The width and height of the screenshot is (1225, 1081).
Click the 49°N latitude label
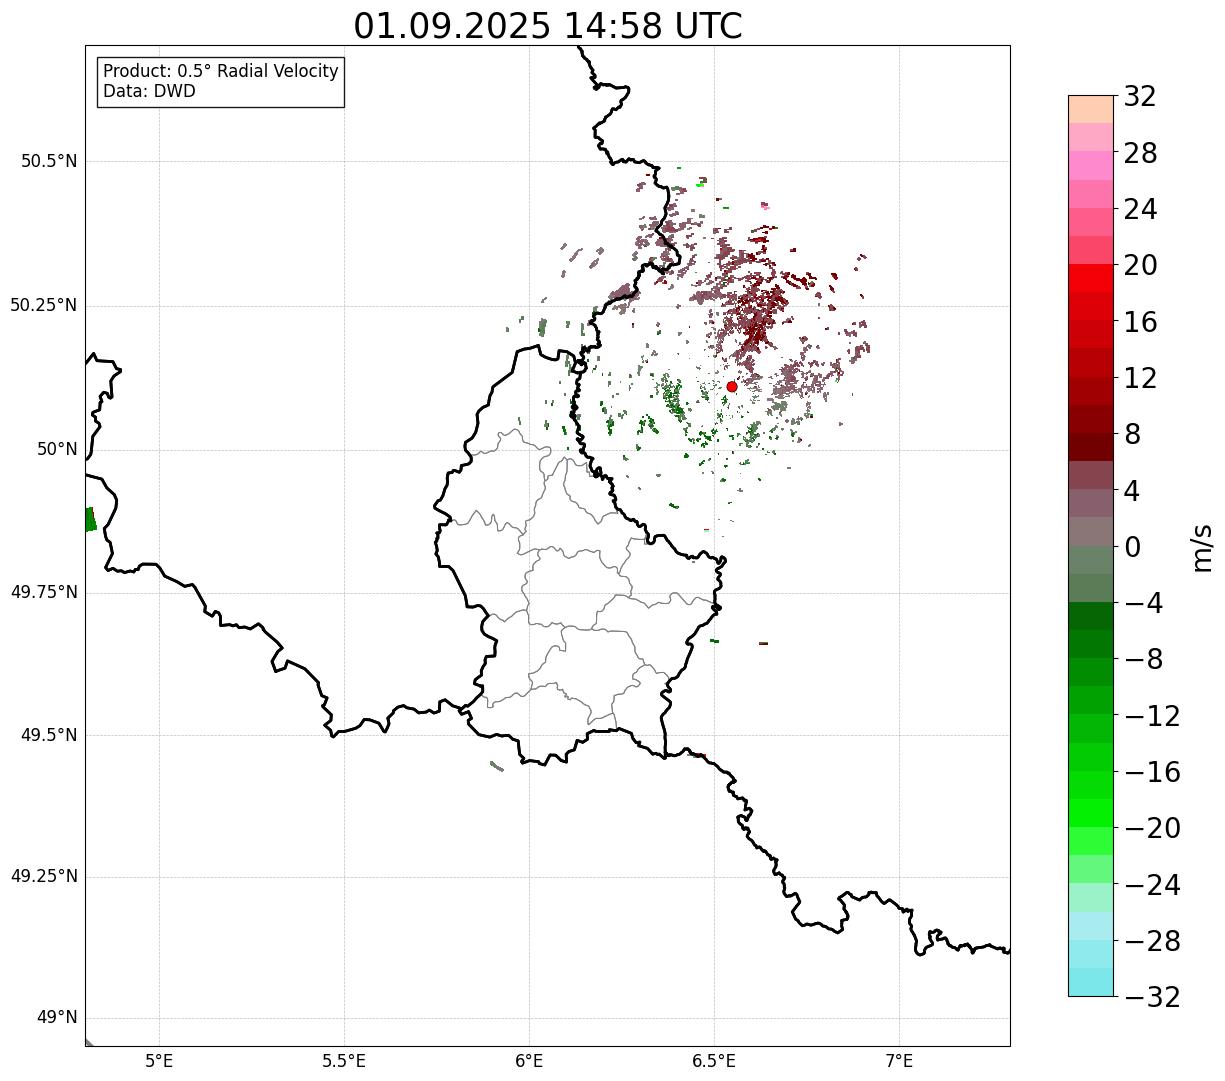coord(57,1018)
